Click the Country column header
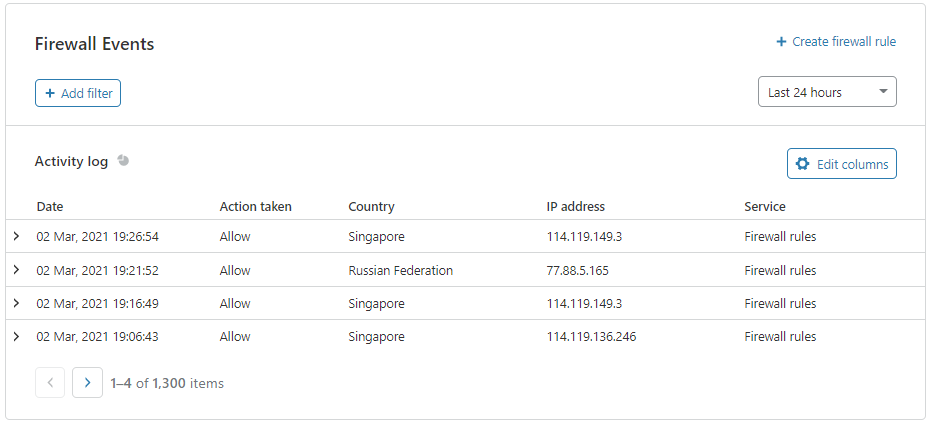 tap(371, 207)
